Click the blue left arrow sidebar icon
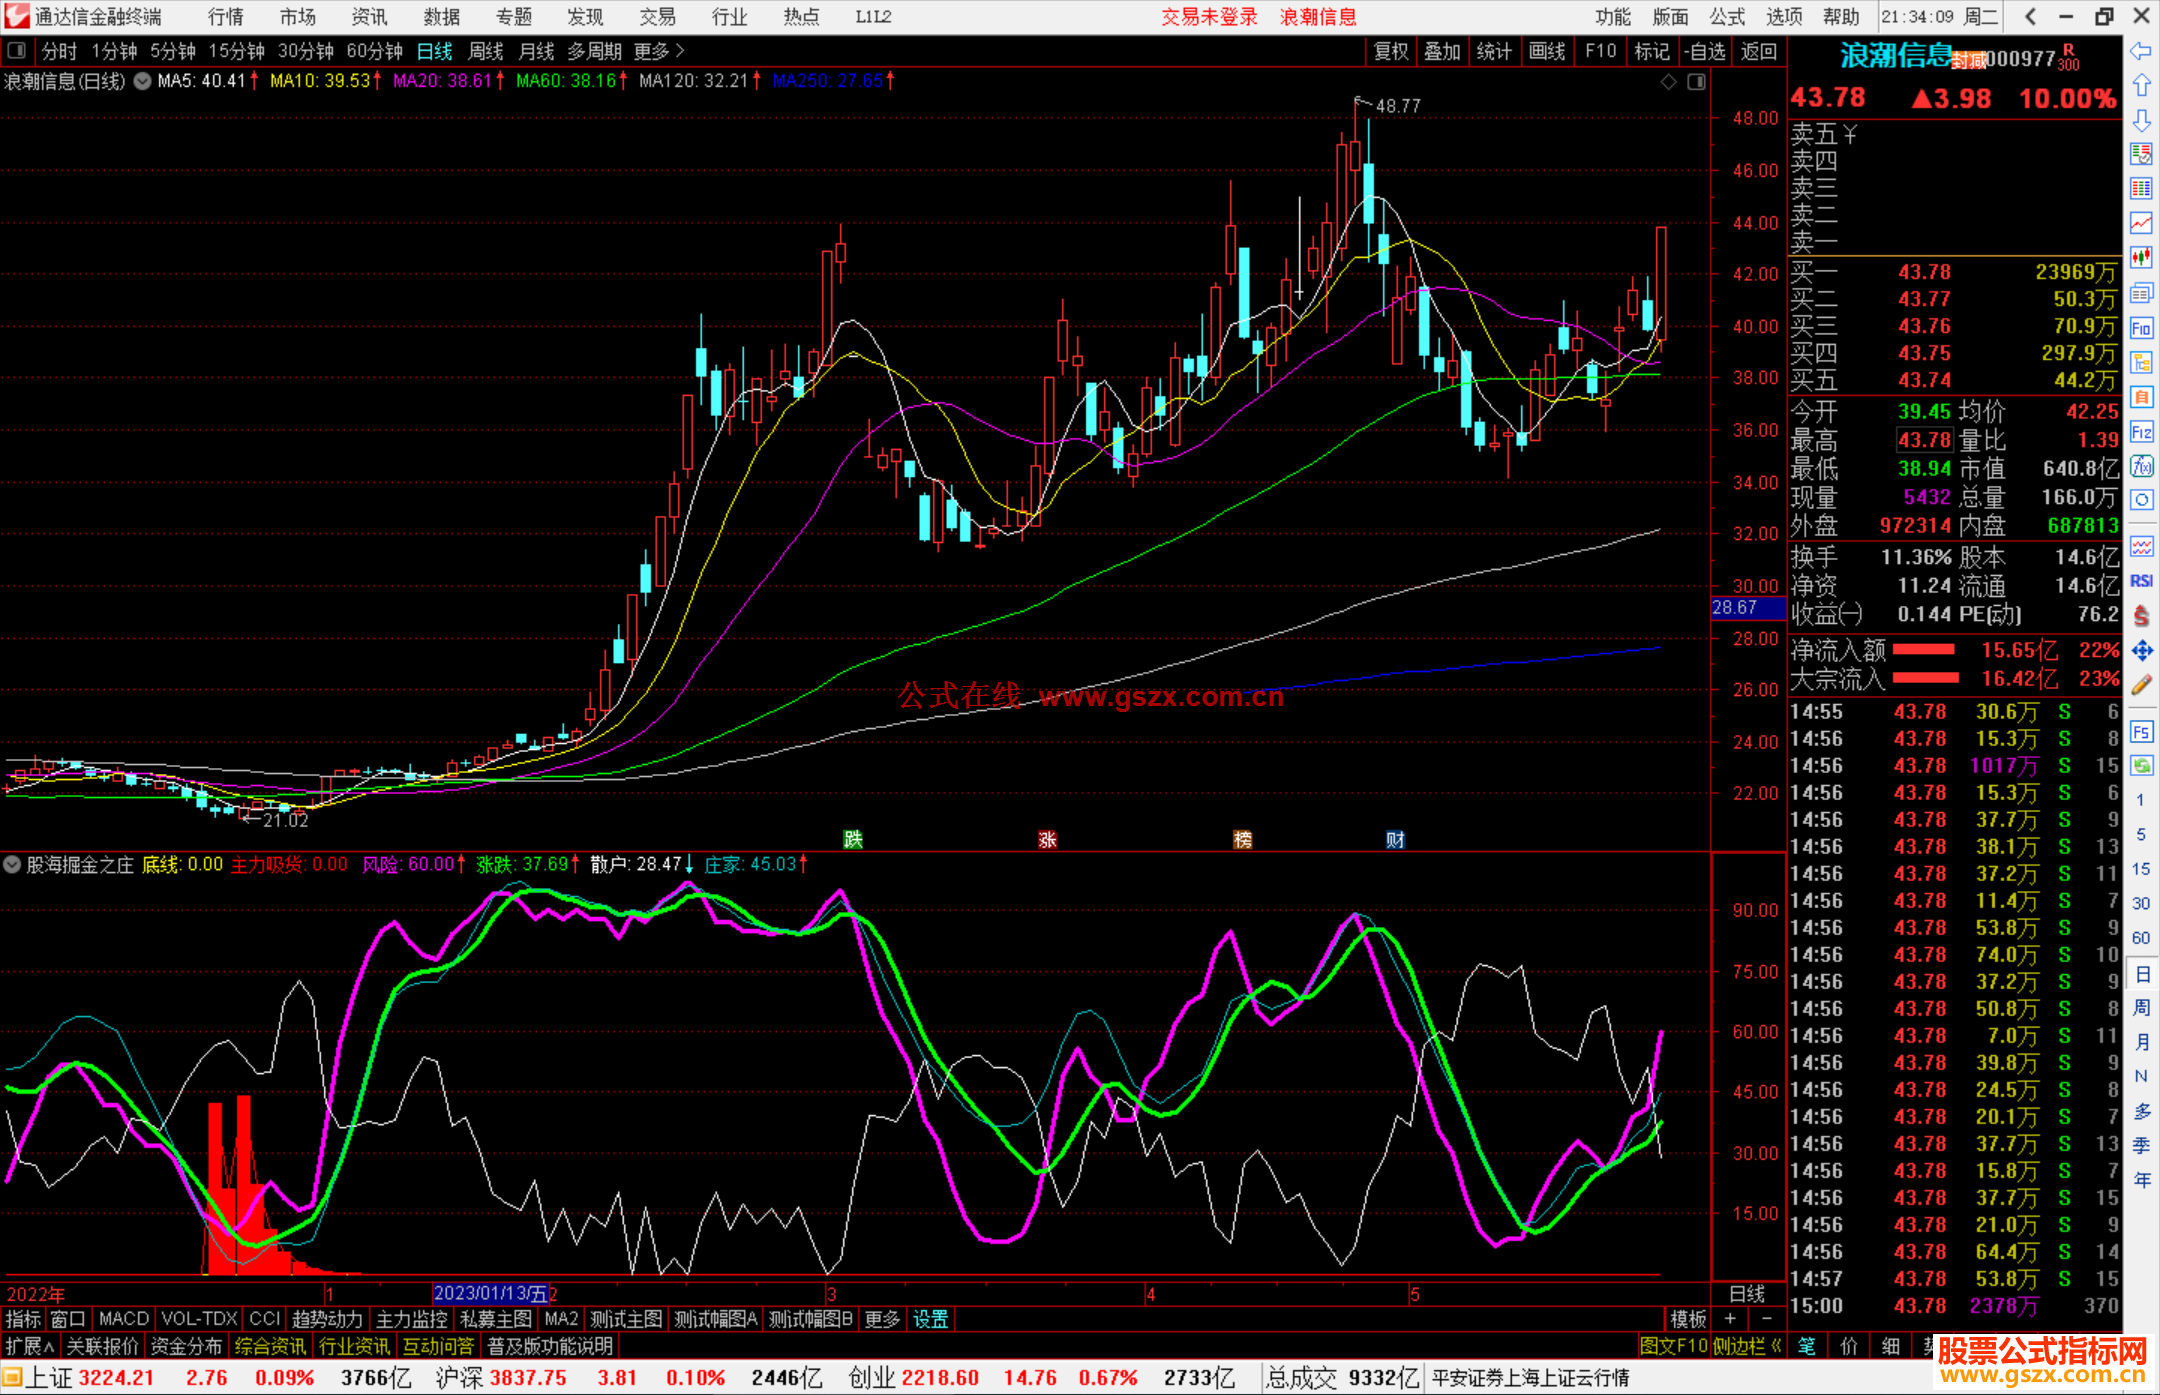 [2141, 51]
